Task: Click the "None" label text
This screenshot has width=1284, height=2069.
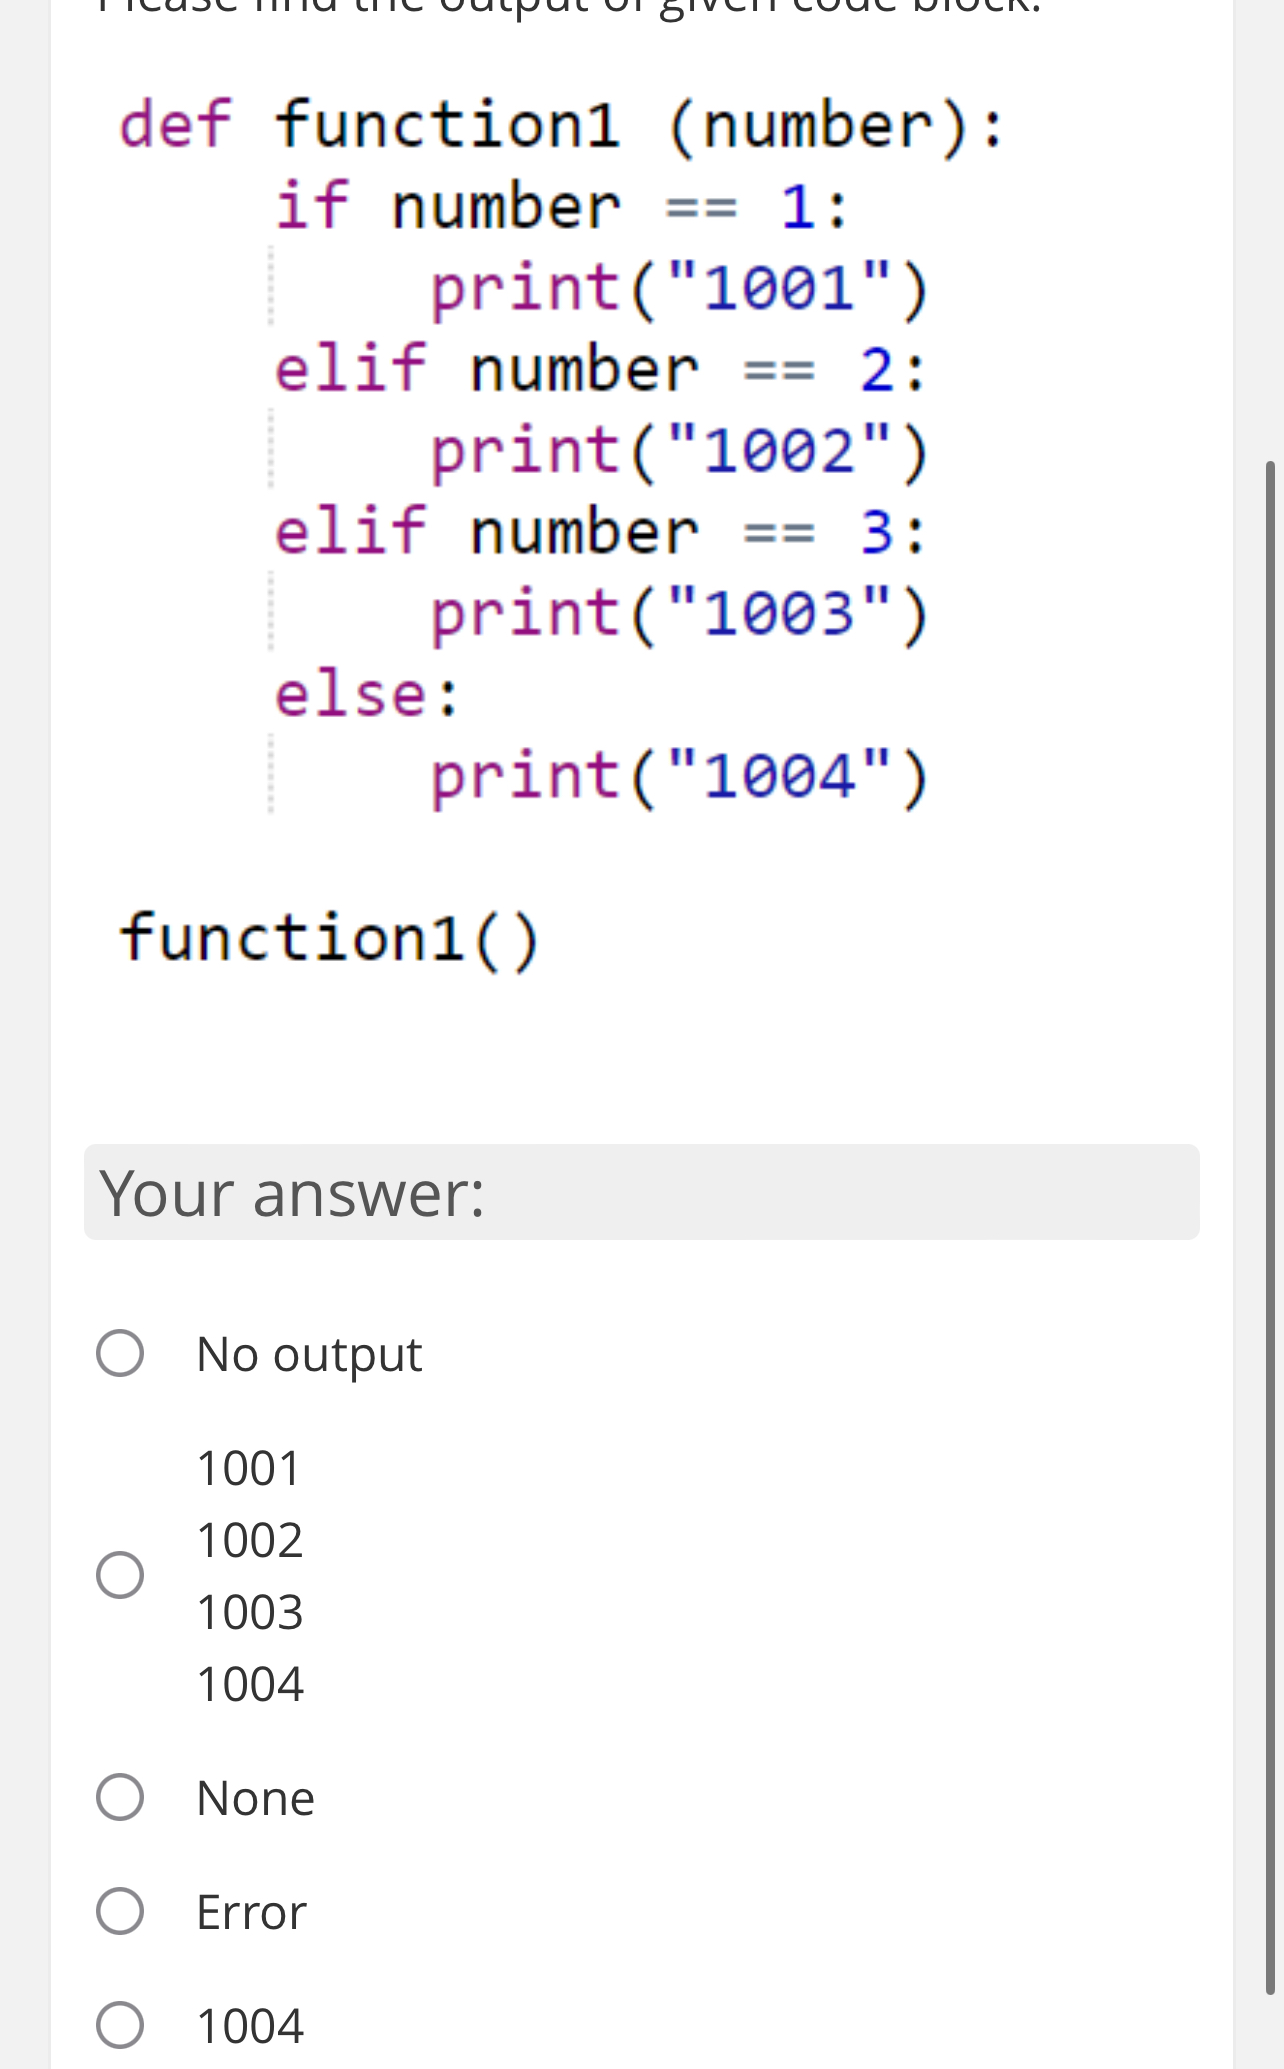Action: 255,1796
